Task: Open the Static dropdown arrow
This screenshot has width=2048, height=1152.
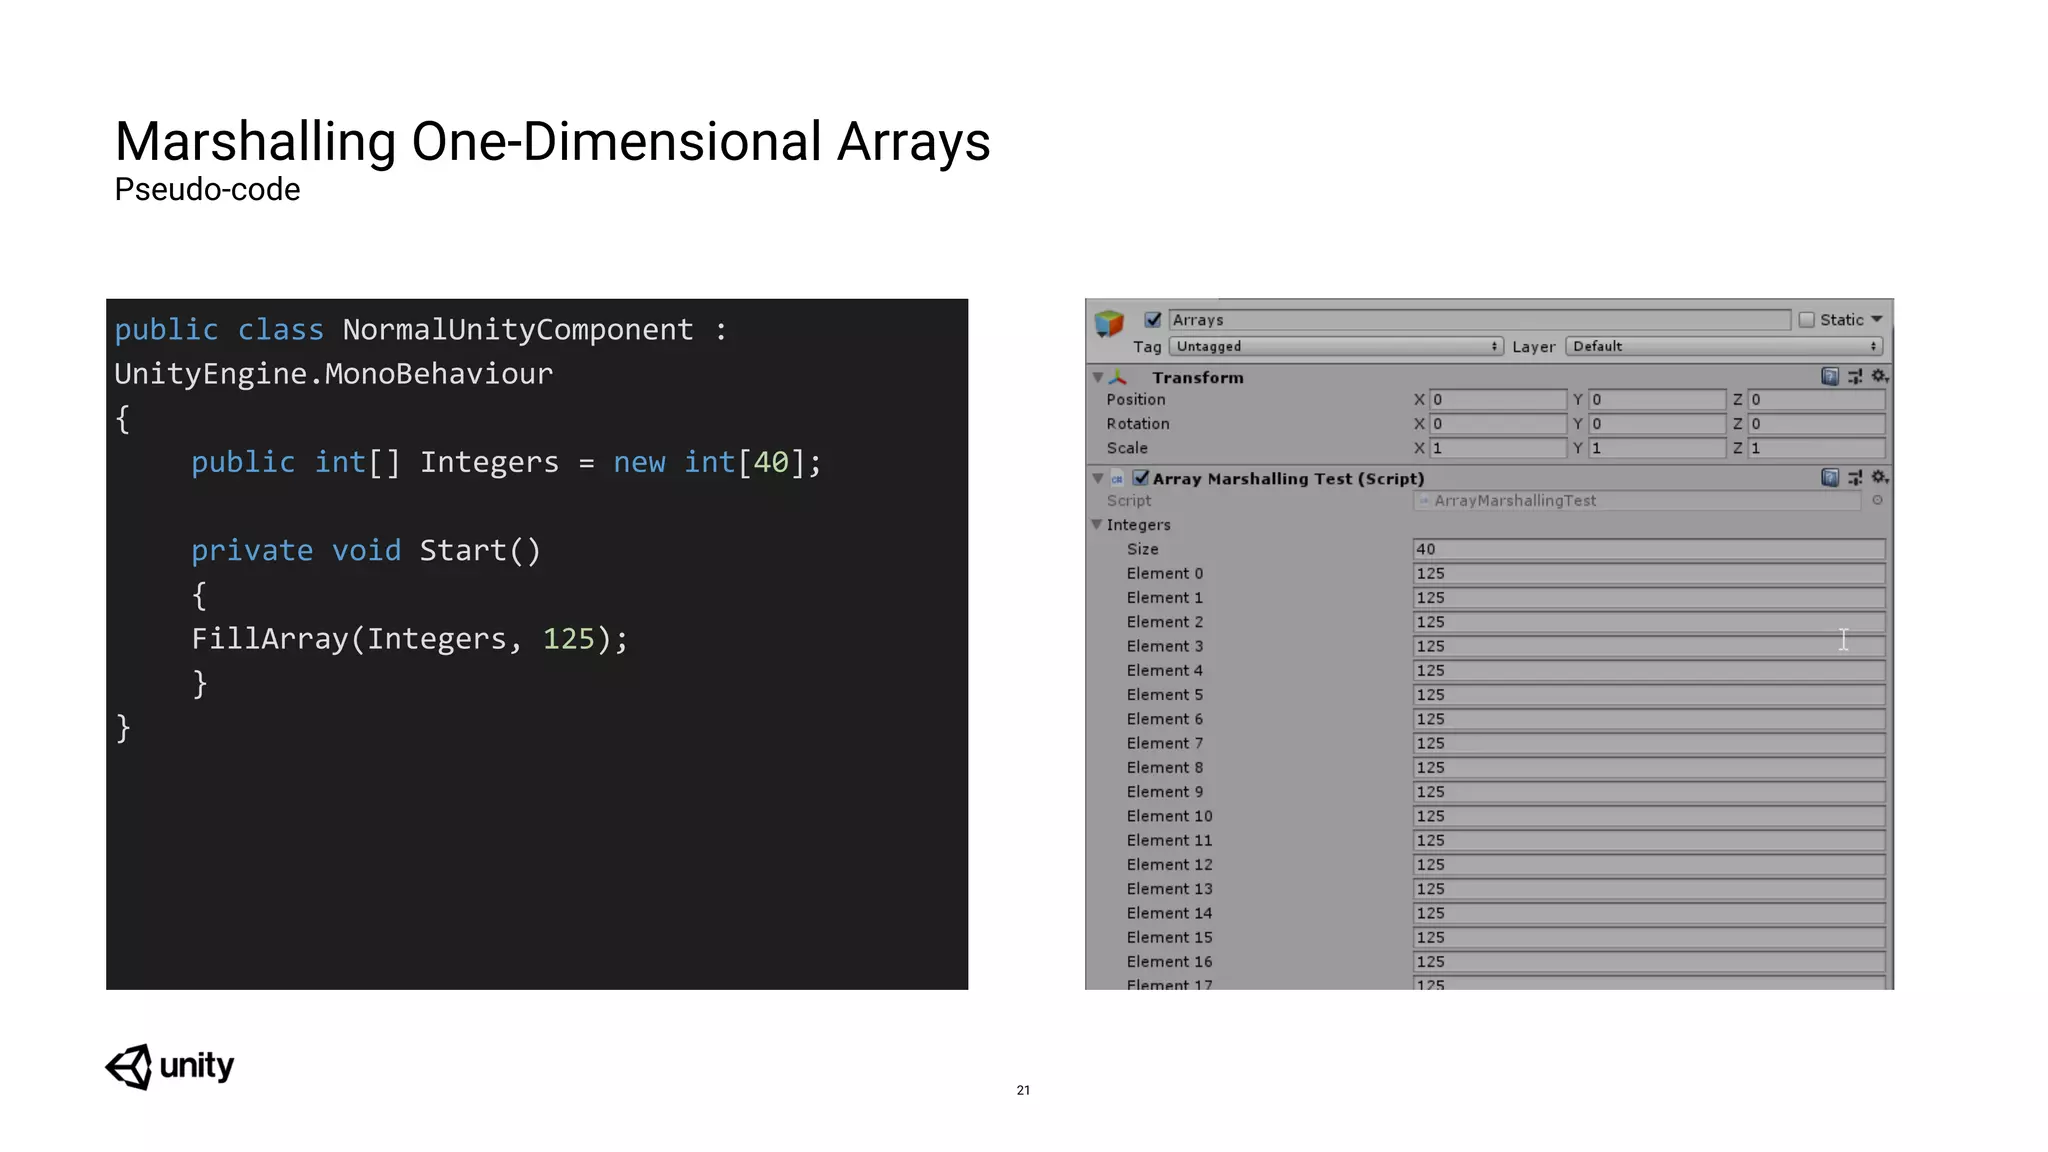Action: 1876,319
